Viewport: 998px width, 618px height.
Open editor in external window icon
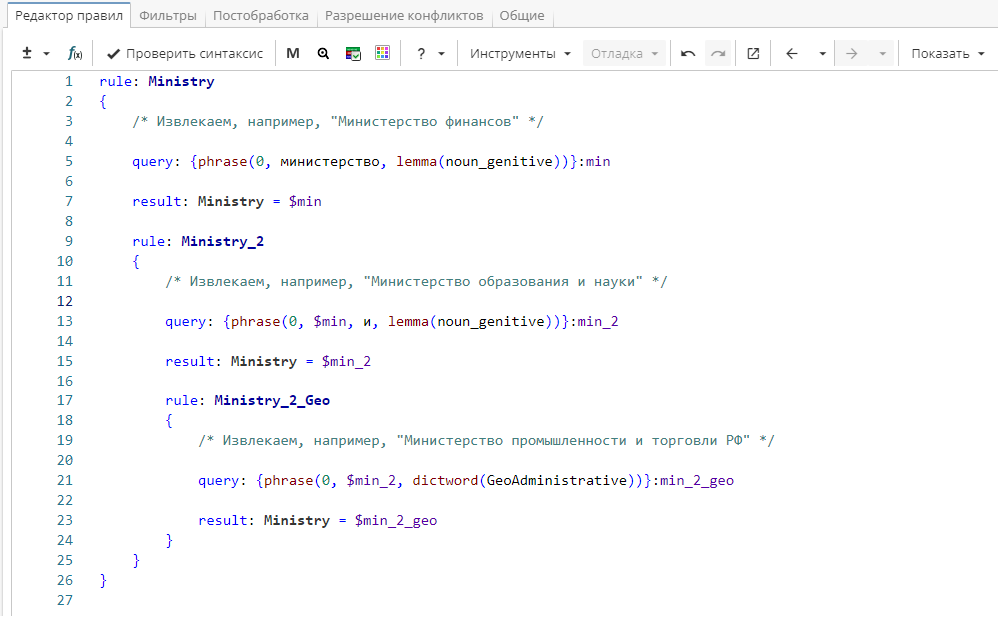point(753,53)
